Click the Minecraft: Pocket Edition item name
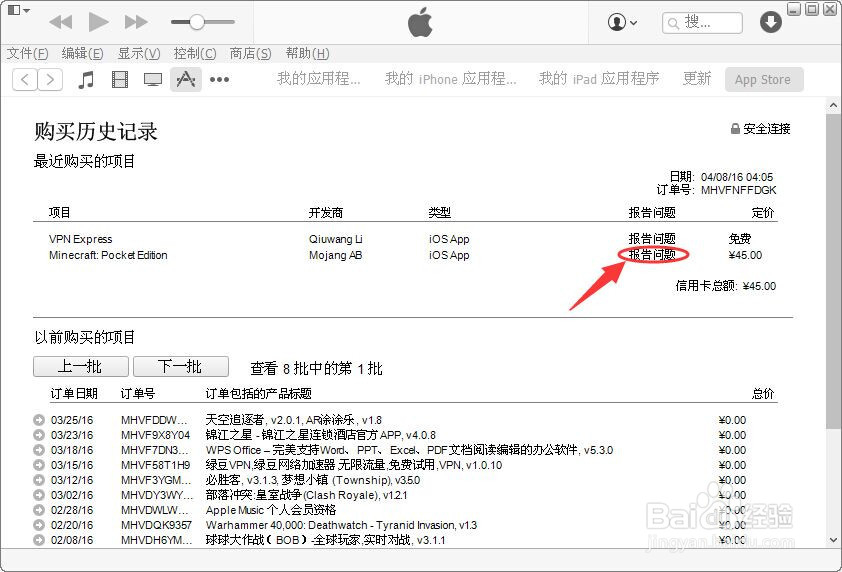The image size is (842, 572). pos(108,255)
